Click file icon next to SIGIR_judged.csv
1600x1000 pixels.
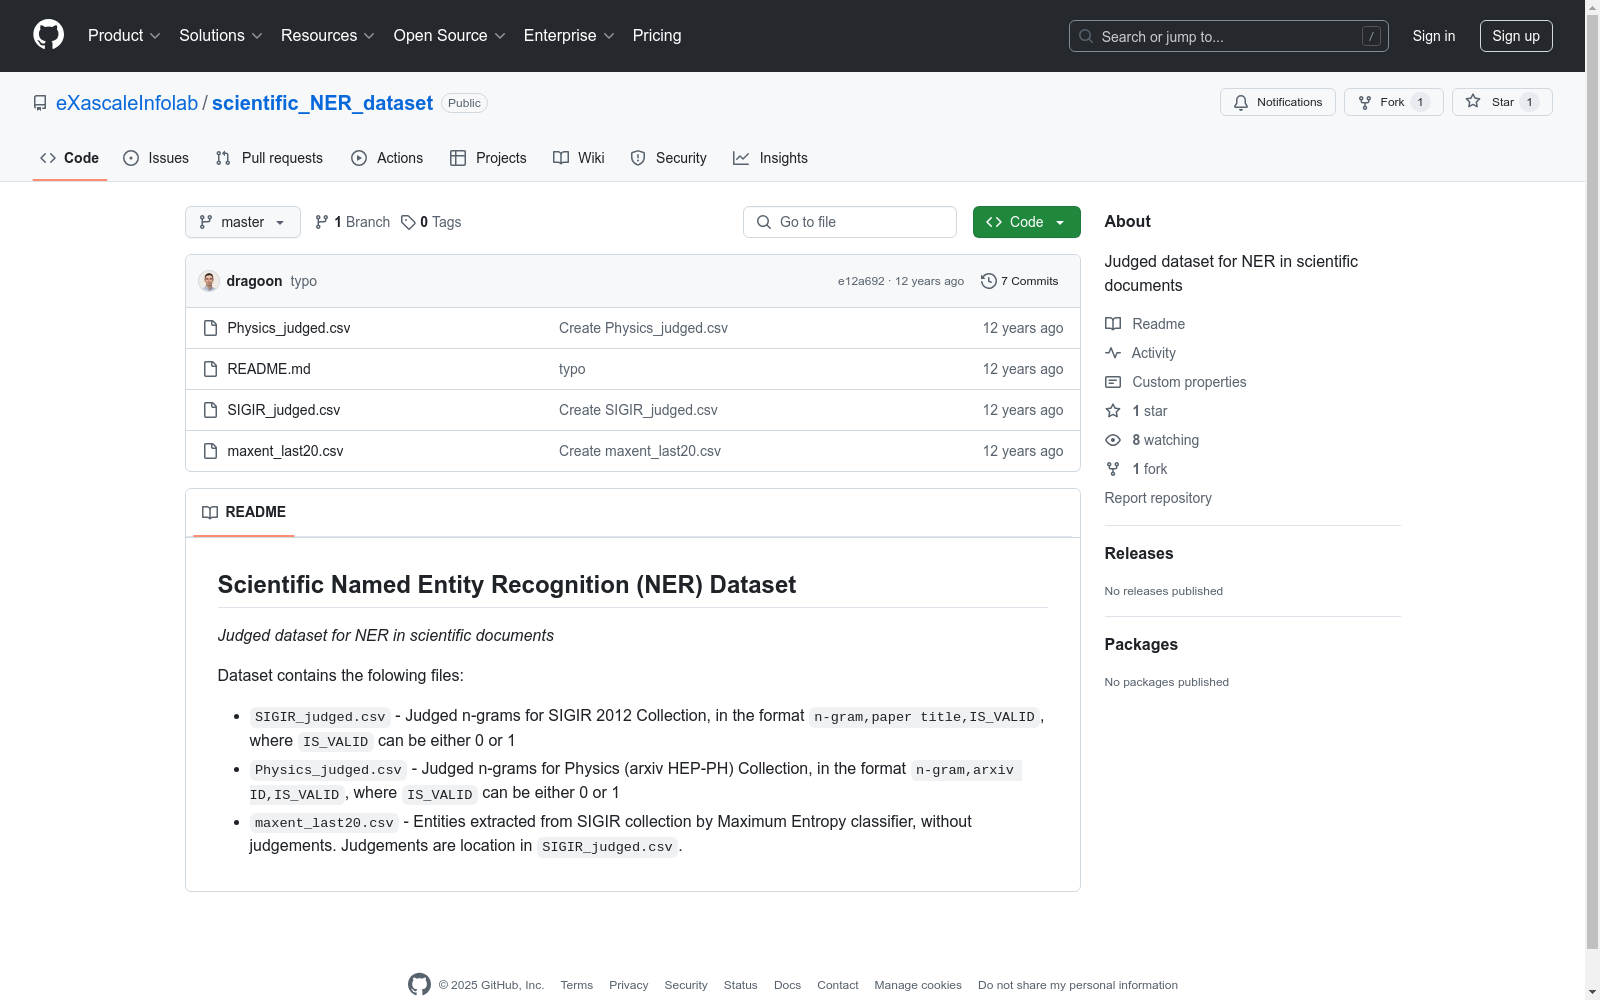click(210, 410)
